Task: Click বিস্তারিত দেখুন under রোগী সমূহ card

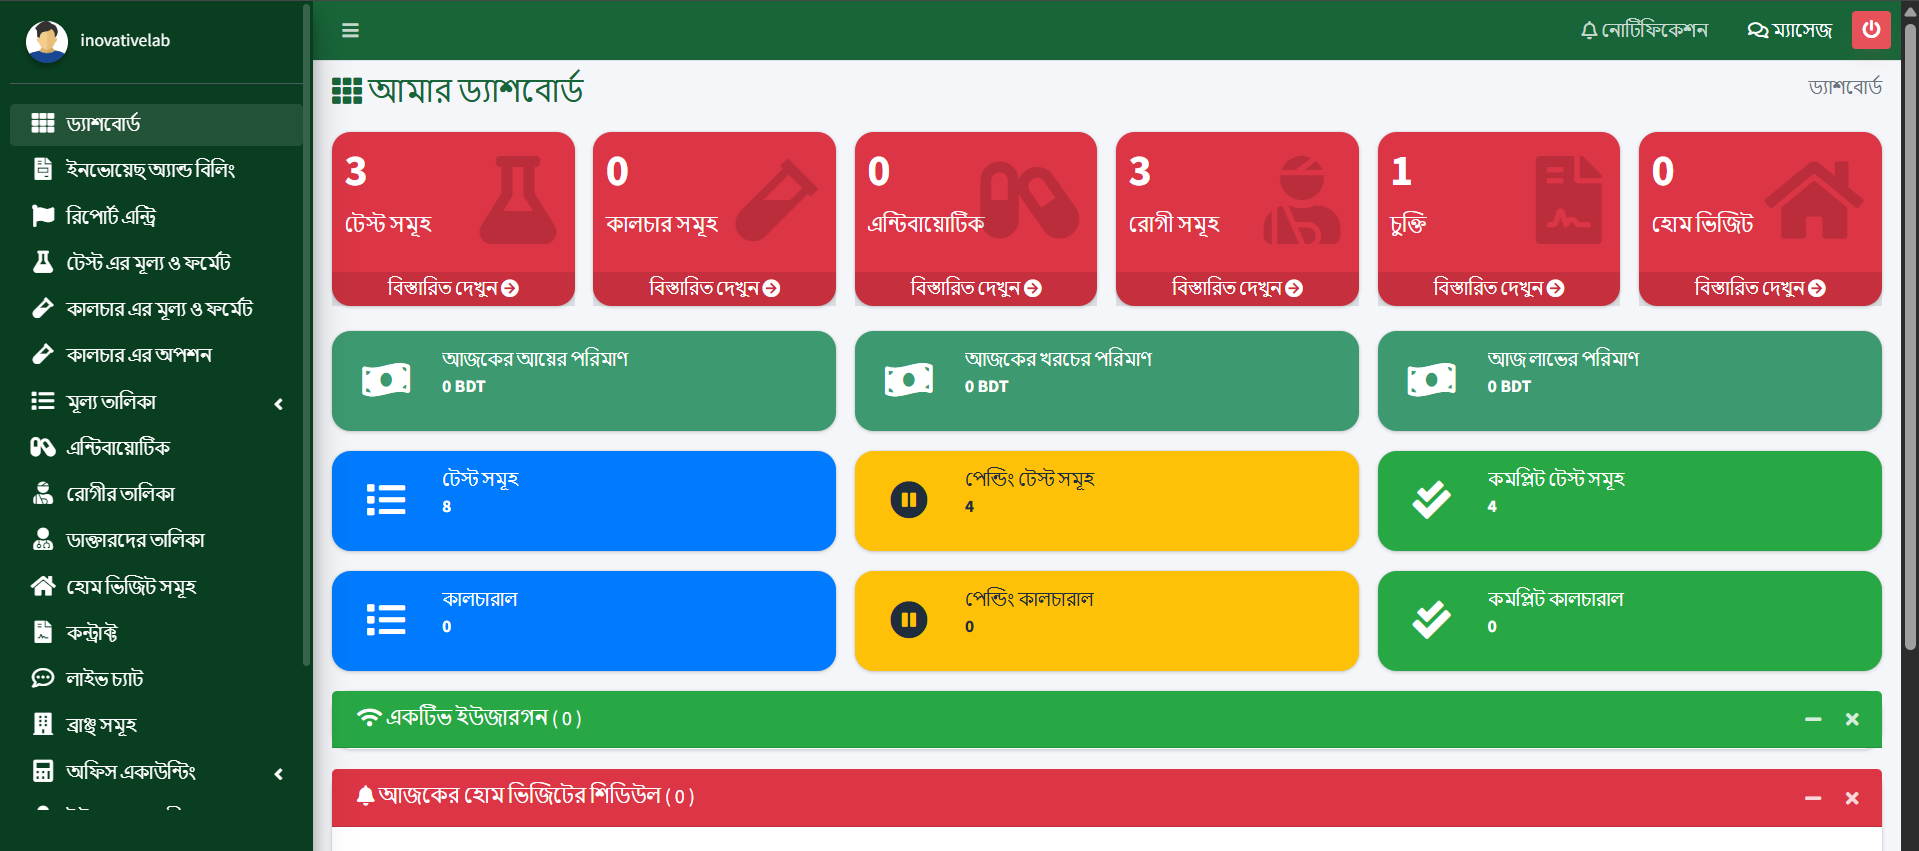Action: click(1236, 288)
